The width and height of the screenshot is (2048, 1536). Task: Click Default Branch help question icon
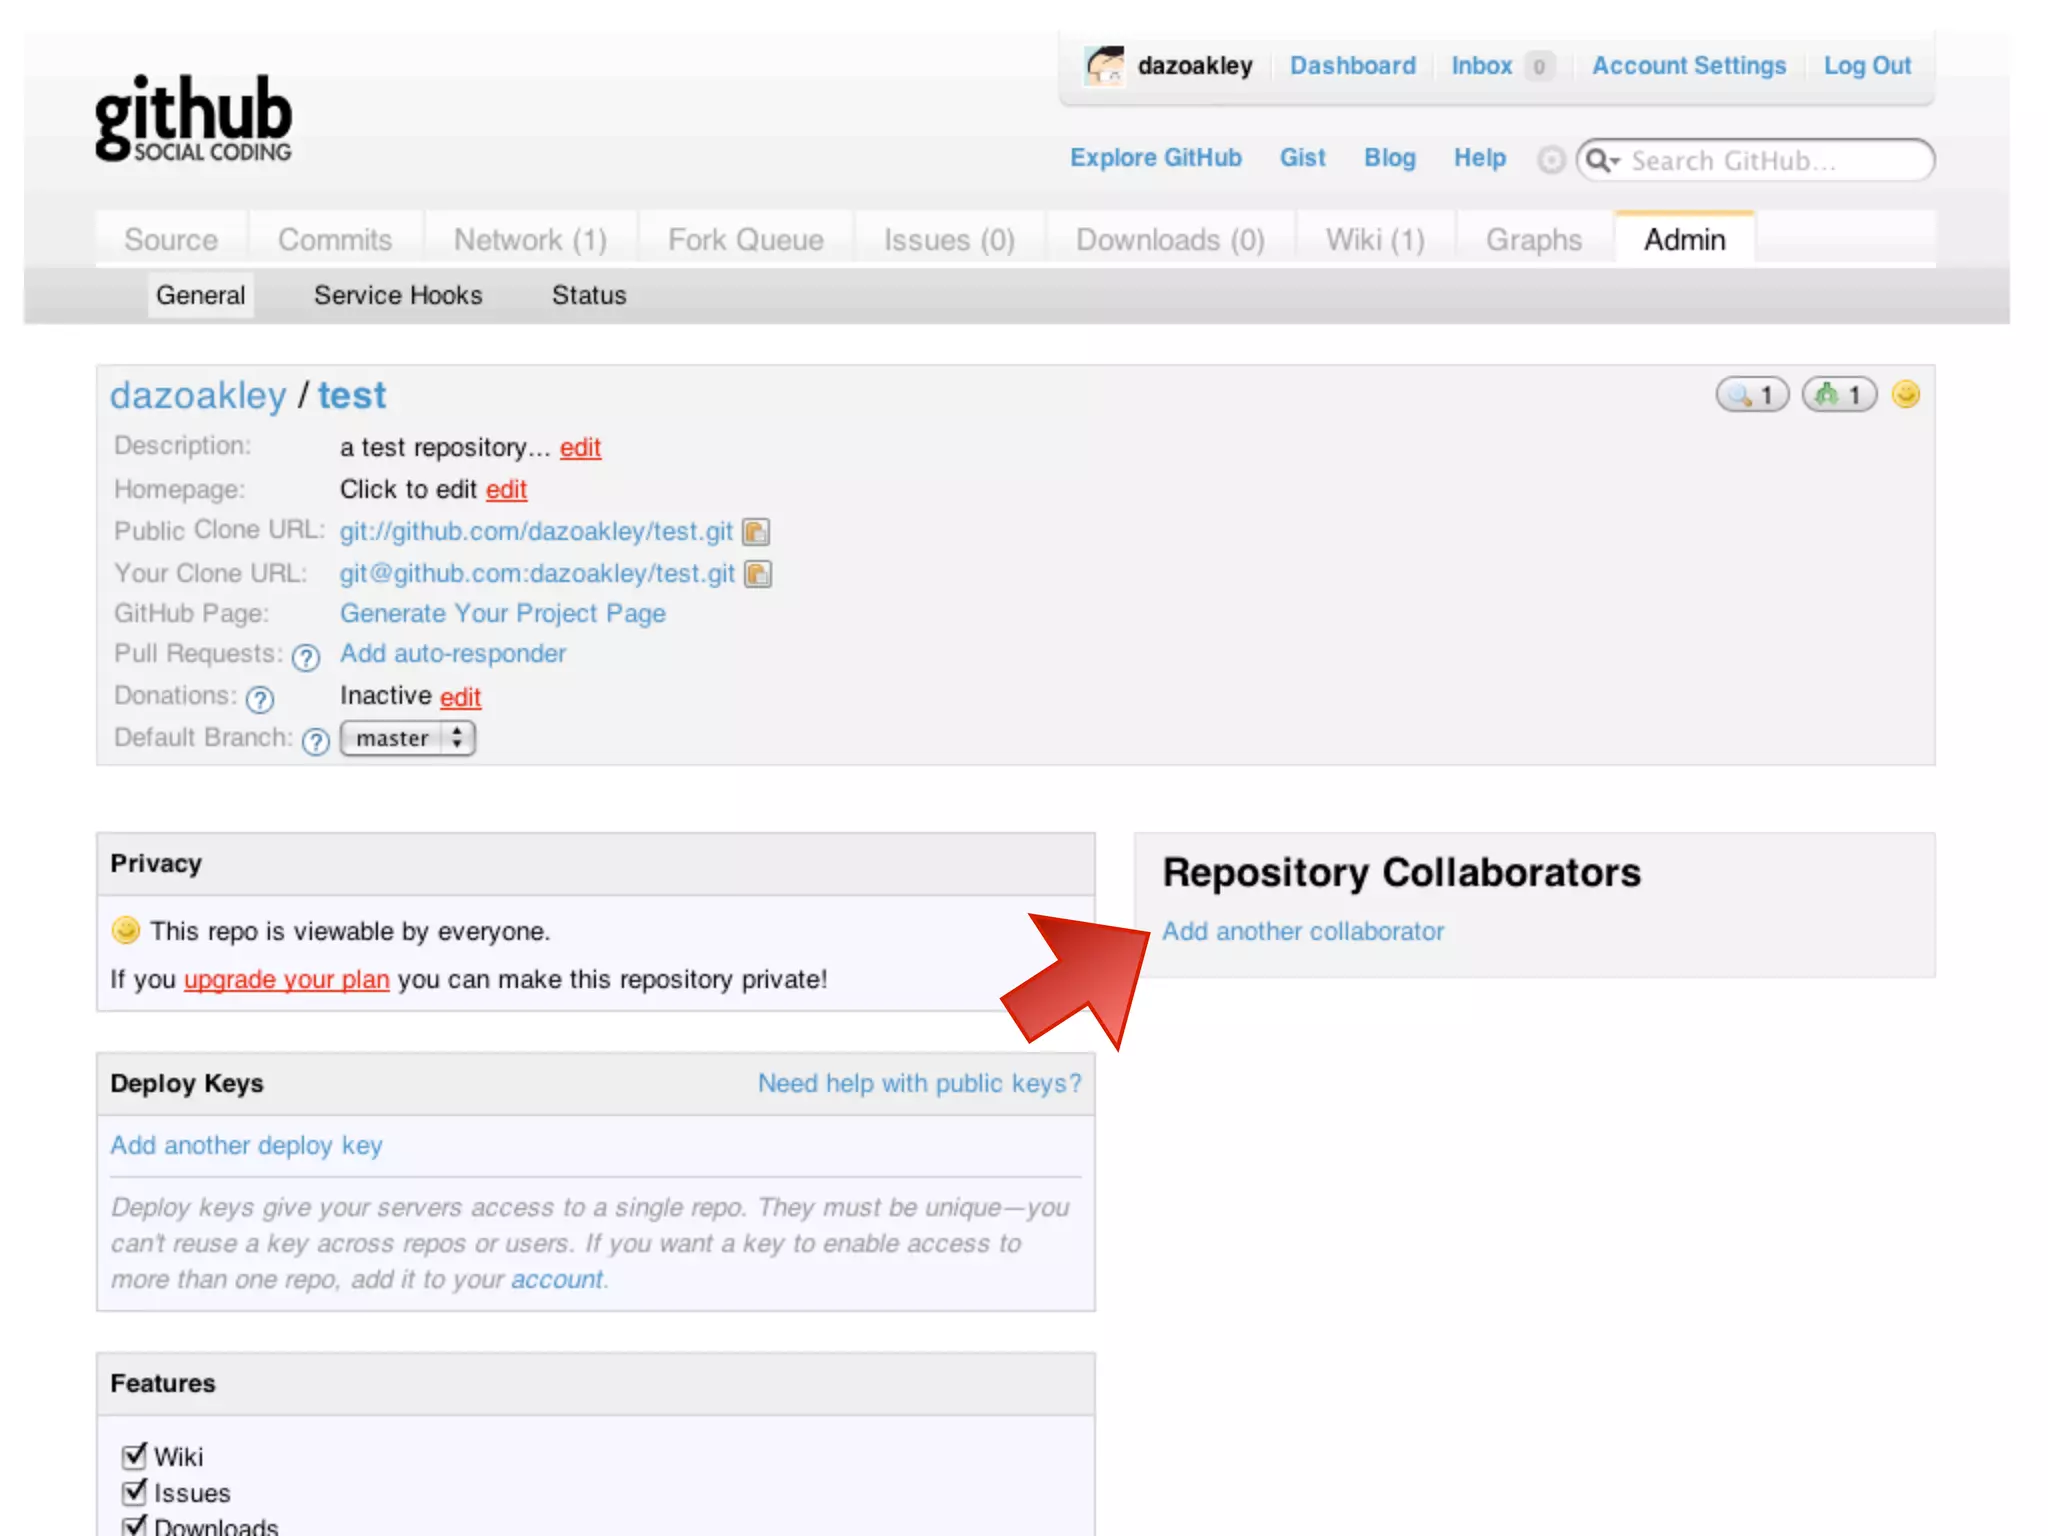pos(315,741)
